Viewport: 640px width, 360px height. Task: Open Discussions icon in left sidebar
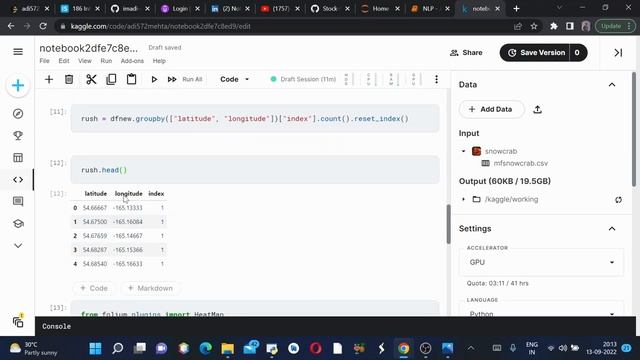coord(18,201)
